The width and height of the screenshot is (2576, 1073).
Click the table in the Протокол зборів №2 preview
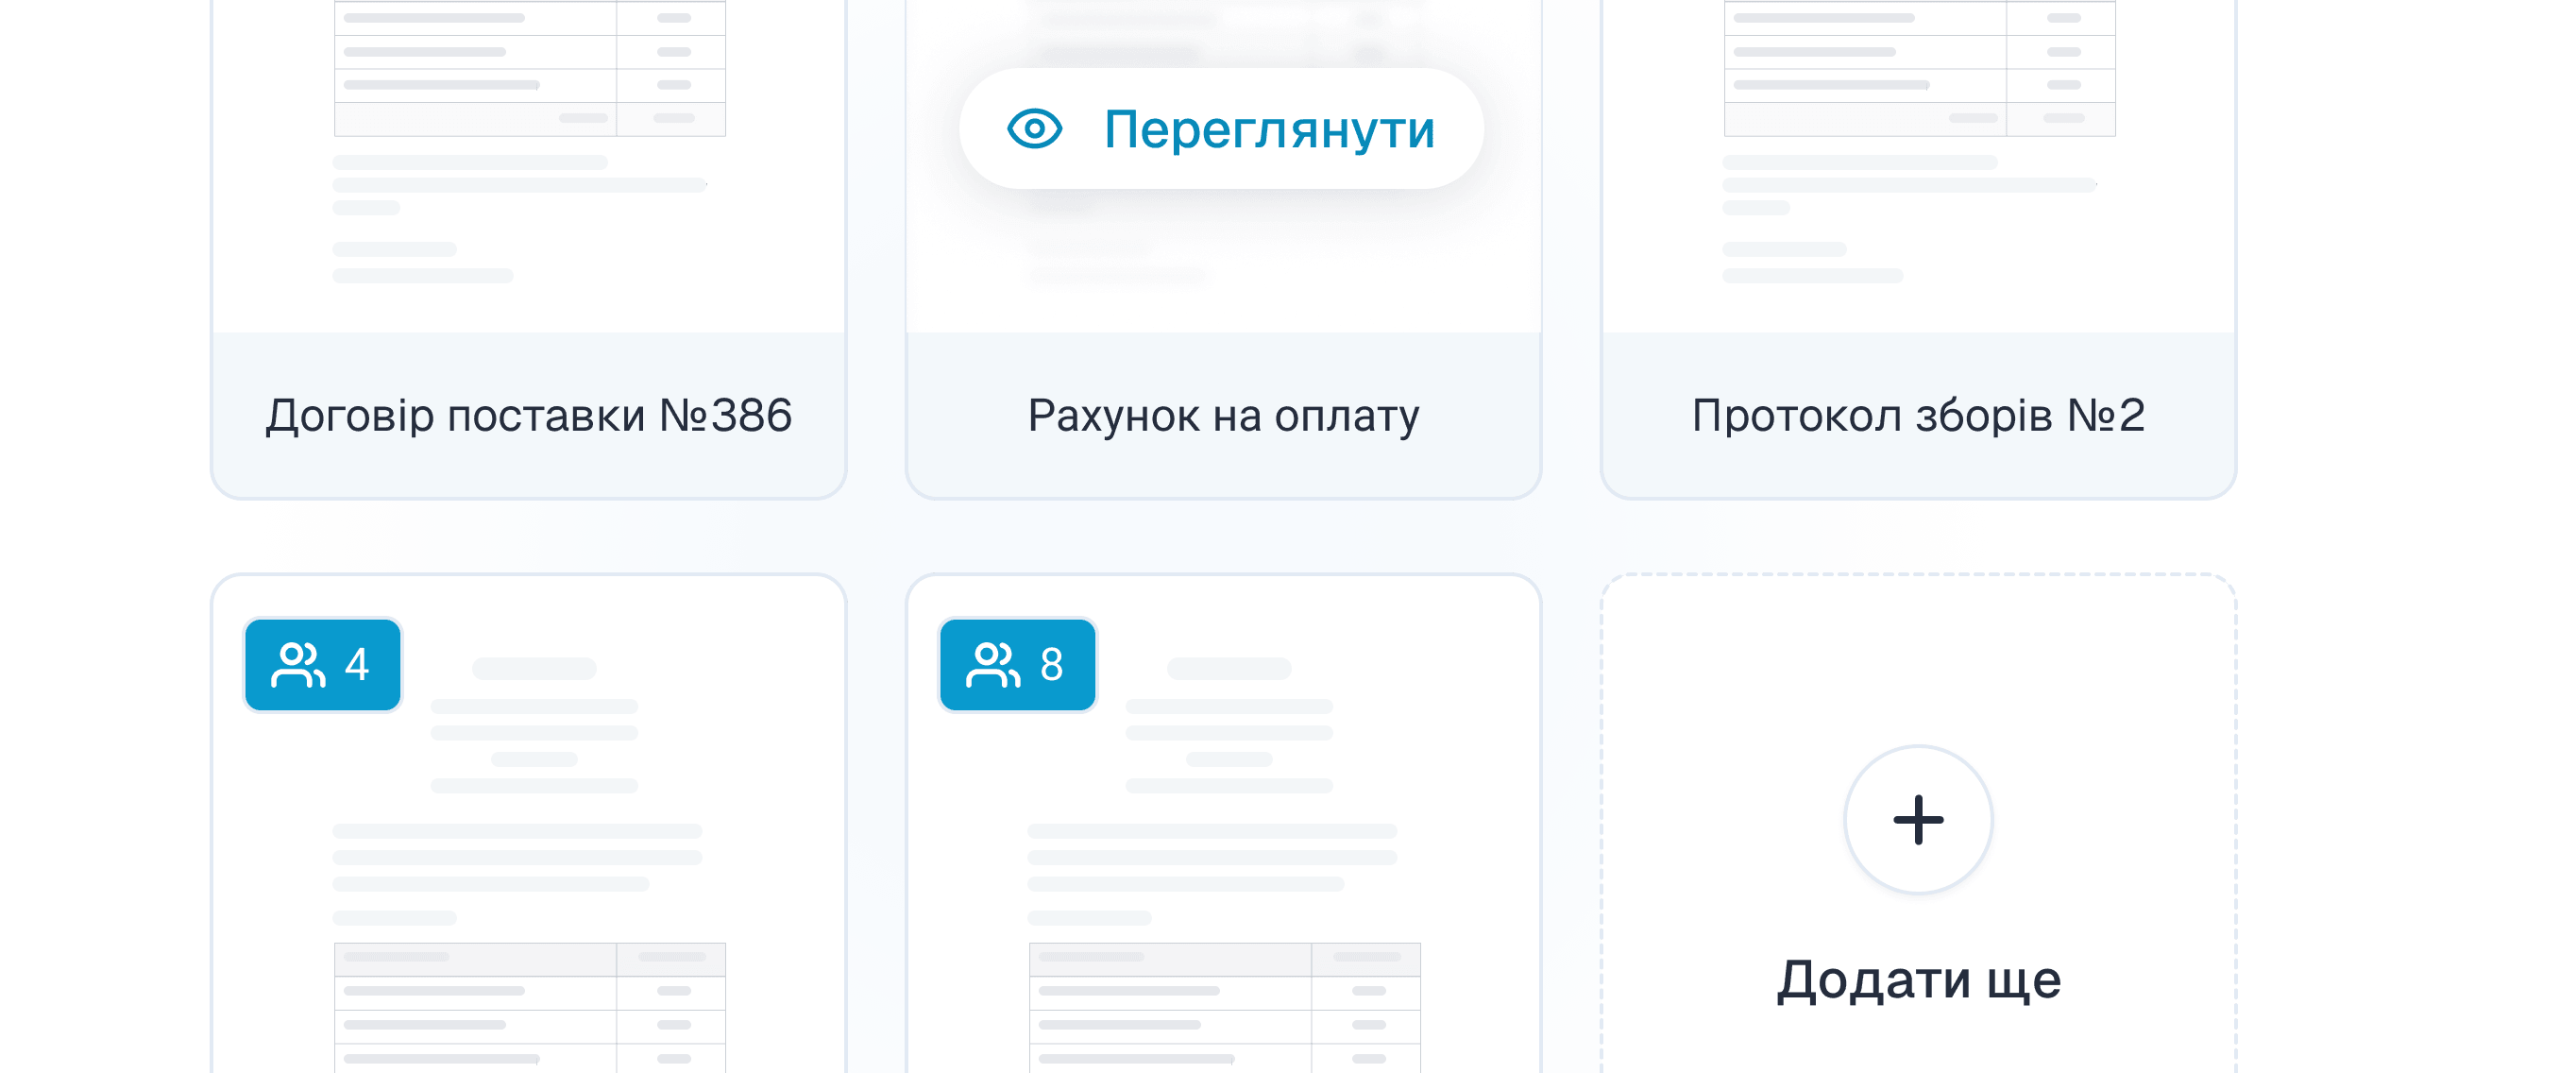1920,68
